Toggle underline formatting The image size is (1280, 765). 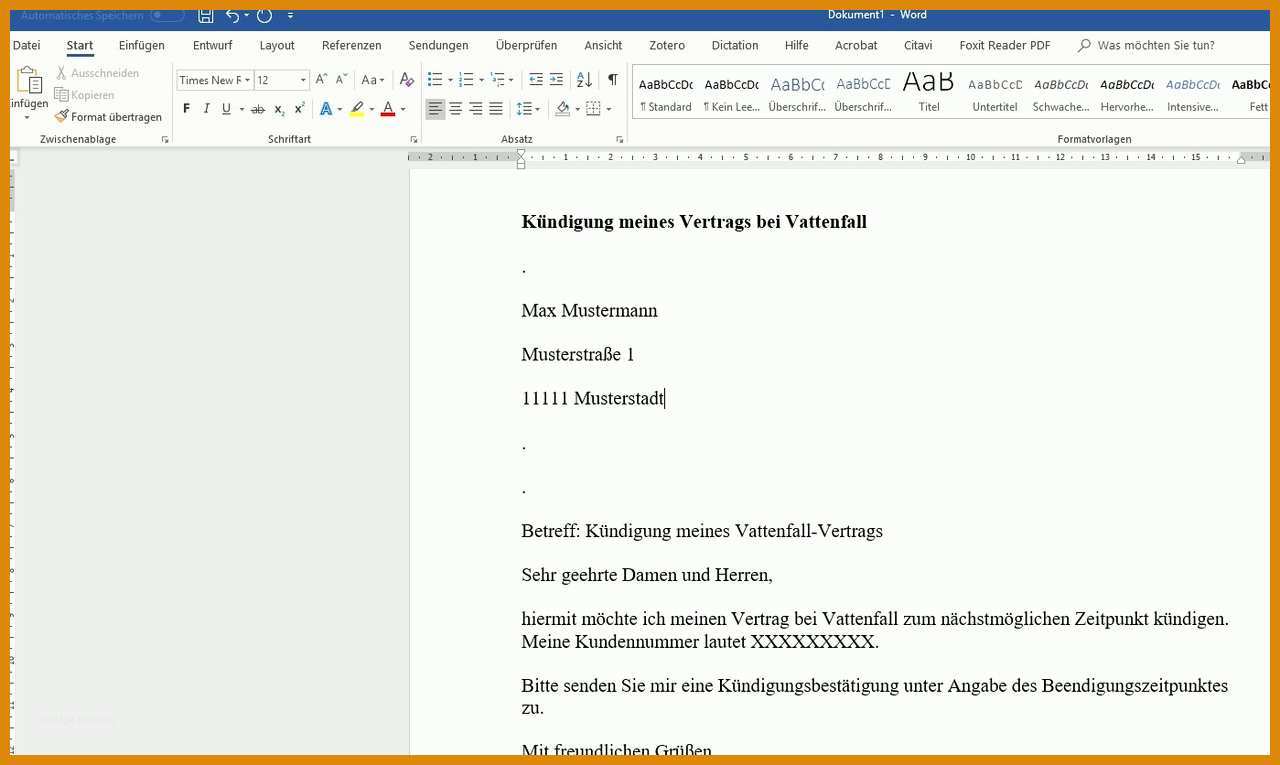pyautogui.click(x=226, y=109)
